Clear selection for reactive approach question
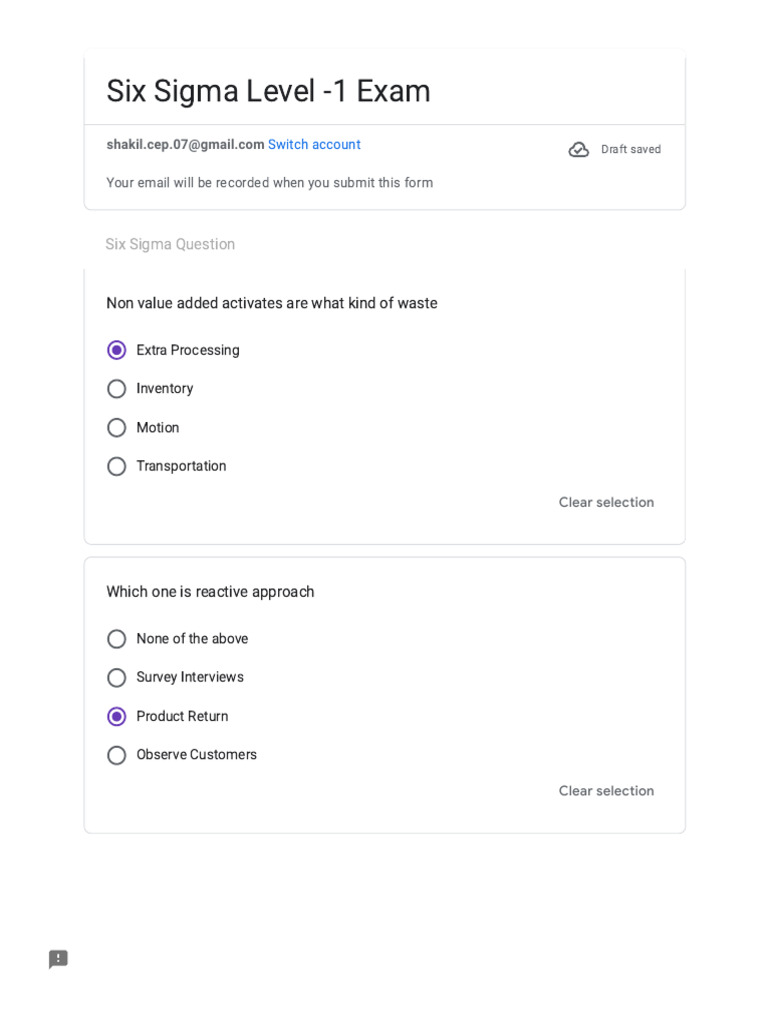The height and width of the screenshot is (1024, 768). tap(606, 791)
